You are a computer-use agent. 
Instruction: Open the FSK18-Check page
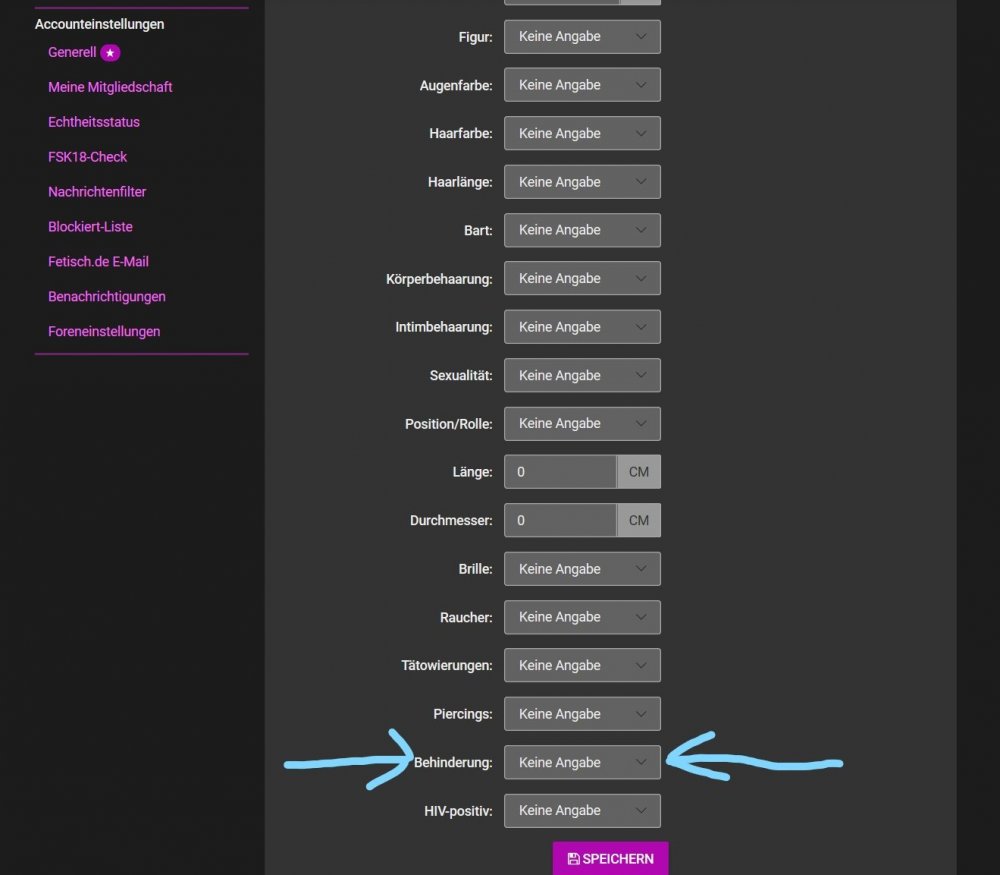(x=87, y=156)
